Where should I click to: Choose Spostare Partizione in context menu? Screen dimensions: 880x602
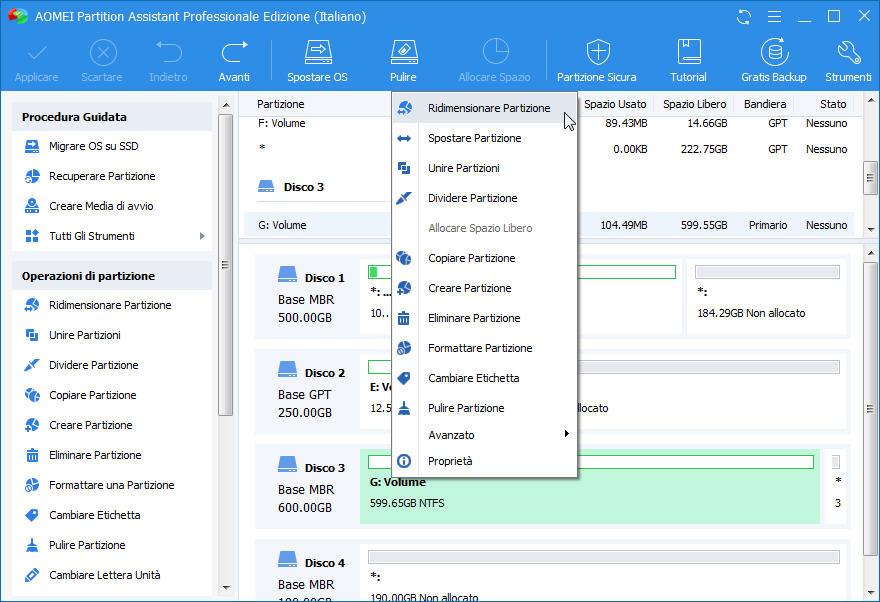(485, 139)
